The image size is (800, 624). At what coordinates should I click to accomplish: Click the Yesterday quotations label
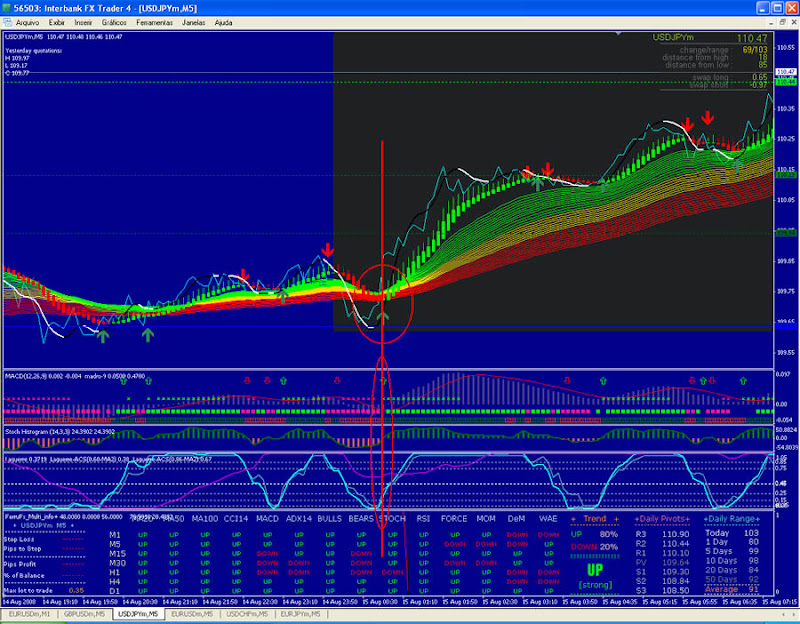(x=34, y=51)
